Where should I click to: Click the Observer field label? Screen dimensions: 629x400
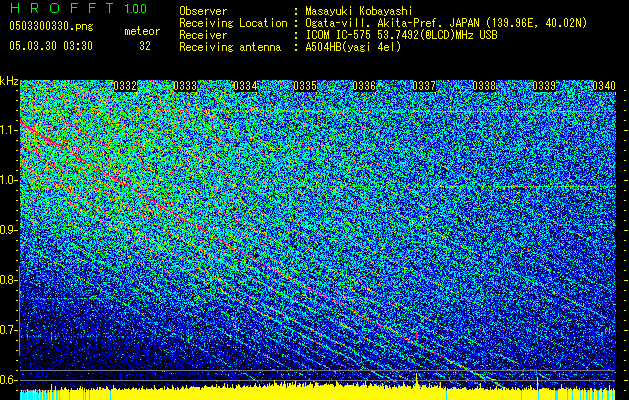[203, 11]
